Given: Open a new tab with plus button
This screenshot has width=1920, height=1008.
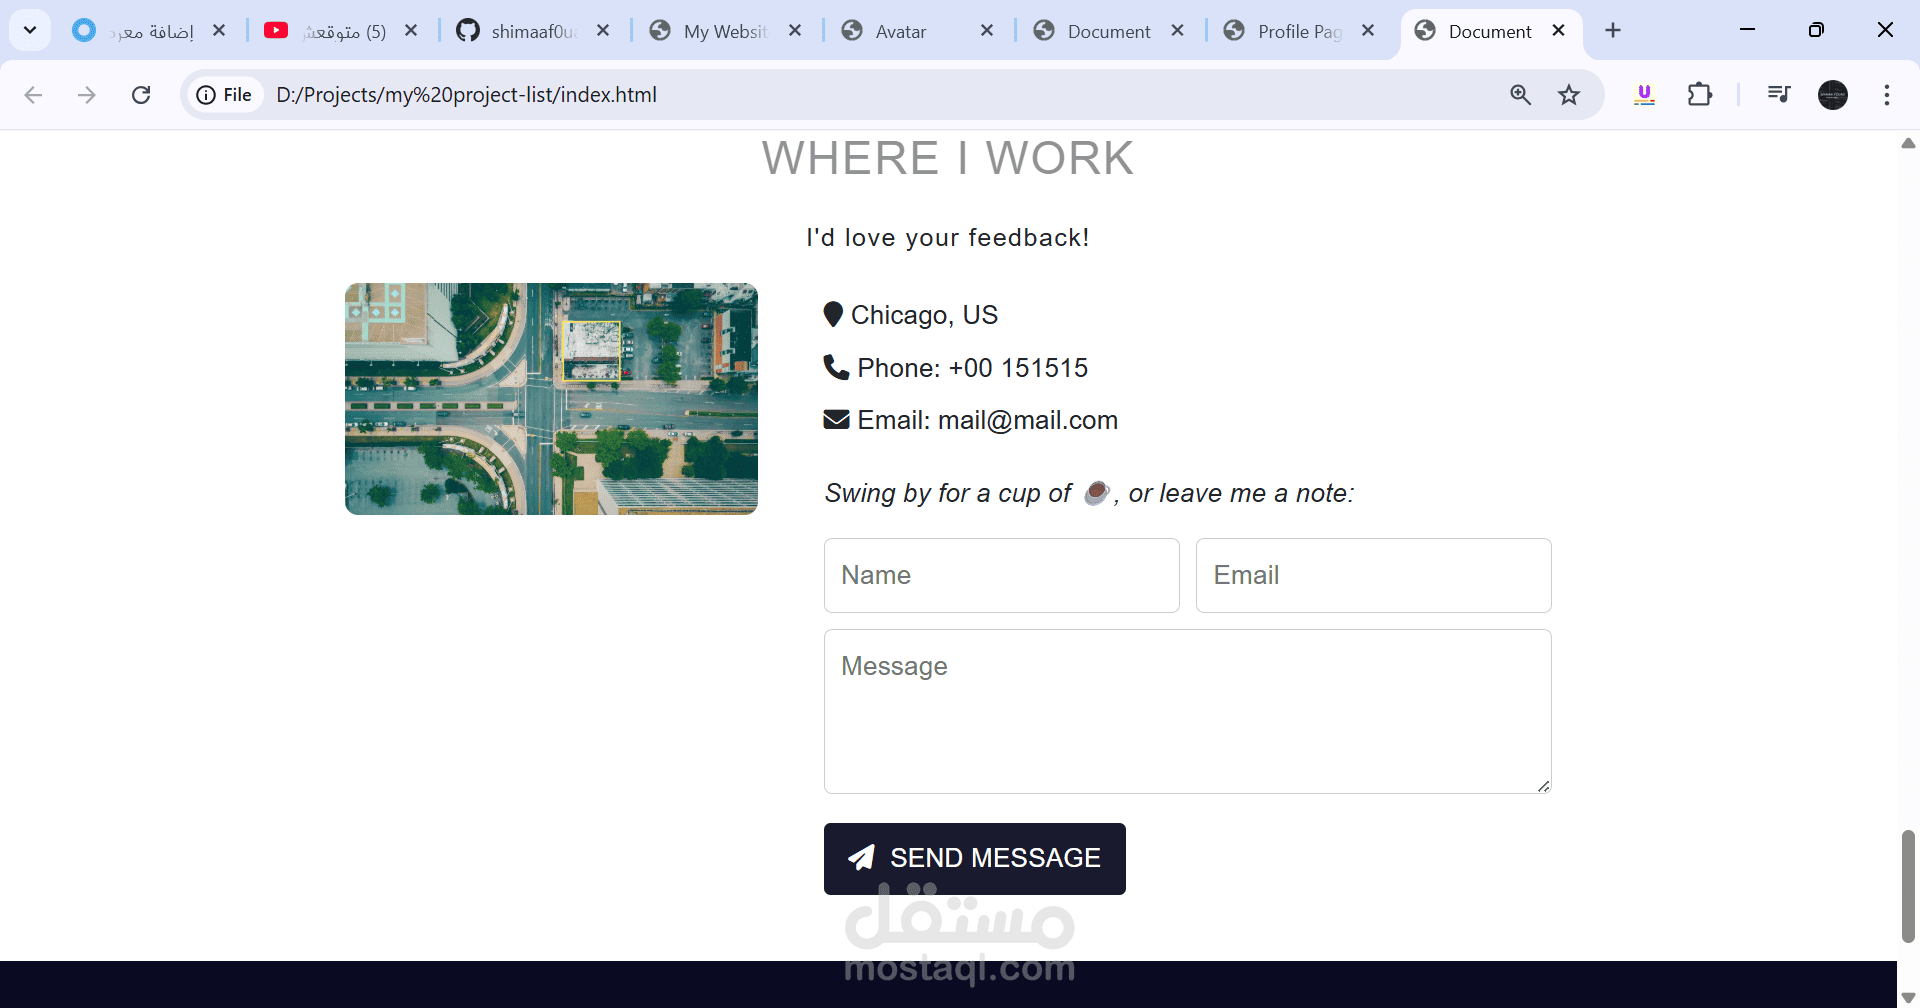Looking at the screenshot, I should tap(1613, 31).
